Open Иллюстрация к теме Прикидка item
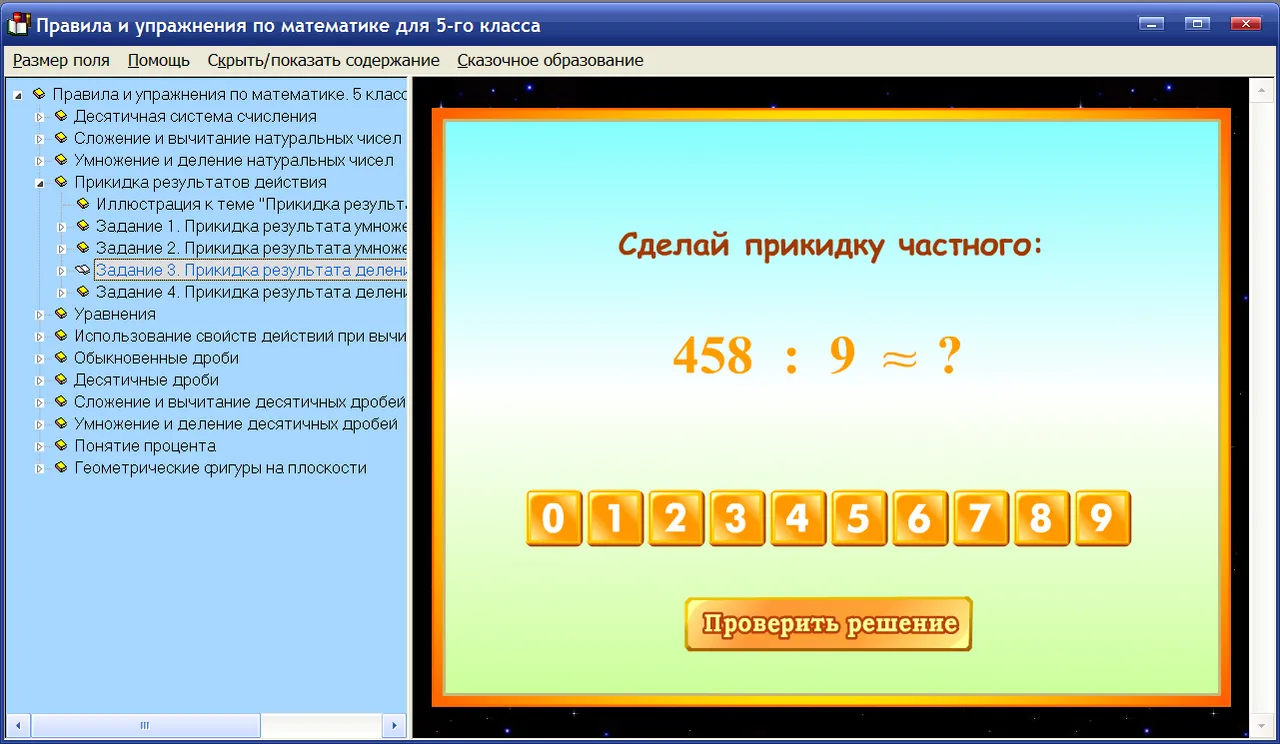This screenshot has height=744, width=1280. [251, 204]
